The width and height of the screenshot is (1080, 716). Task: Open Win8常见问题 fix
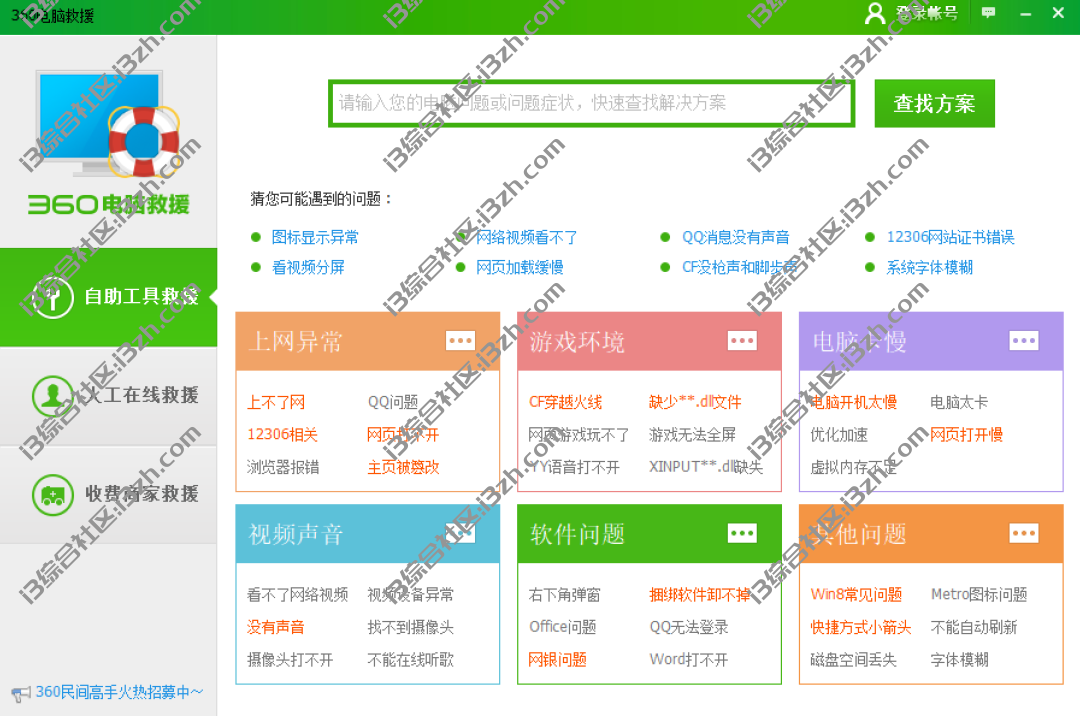856,594
